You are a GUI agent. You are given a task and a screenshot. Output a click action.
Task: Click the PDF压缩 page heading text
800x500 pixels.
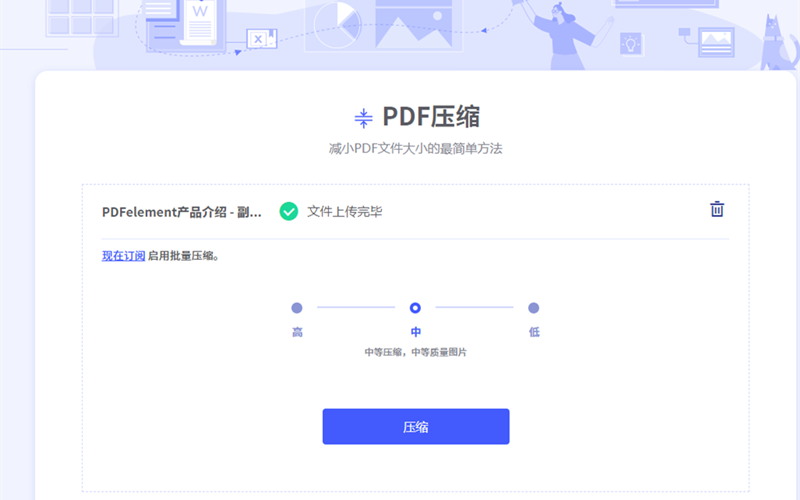click(431, 117)
